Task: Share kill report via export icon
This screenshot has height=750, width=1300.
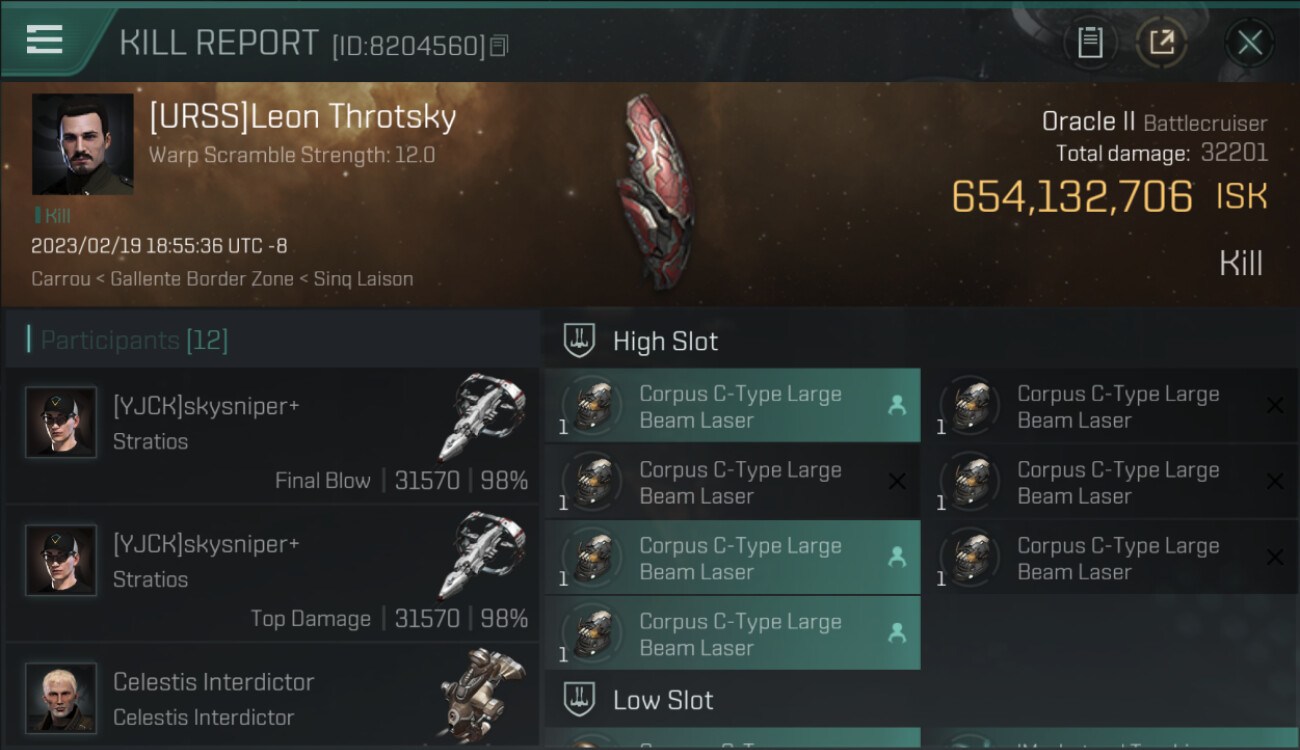Action: 1162,42
